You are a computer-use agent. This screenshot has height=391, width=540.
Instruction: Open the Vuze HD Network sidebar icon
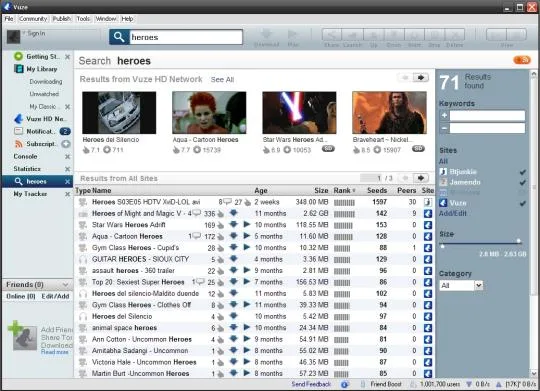[x=19, y=119]
